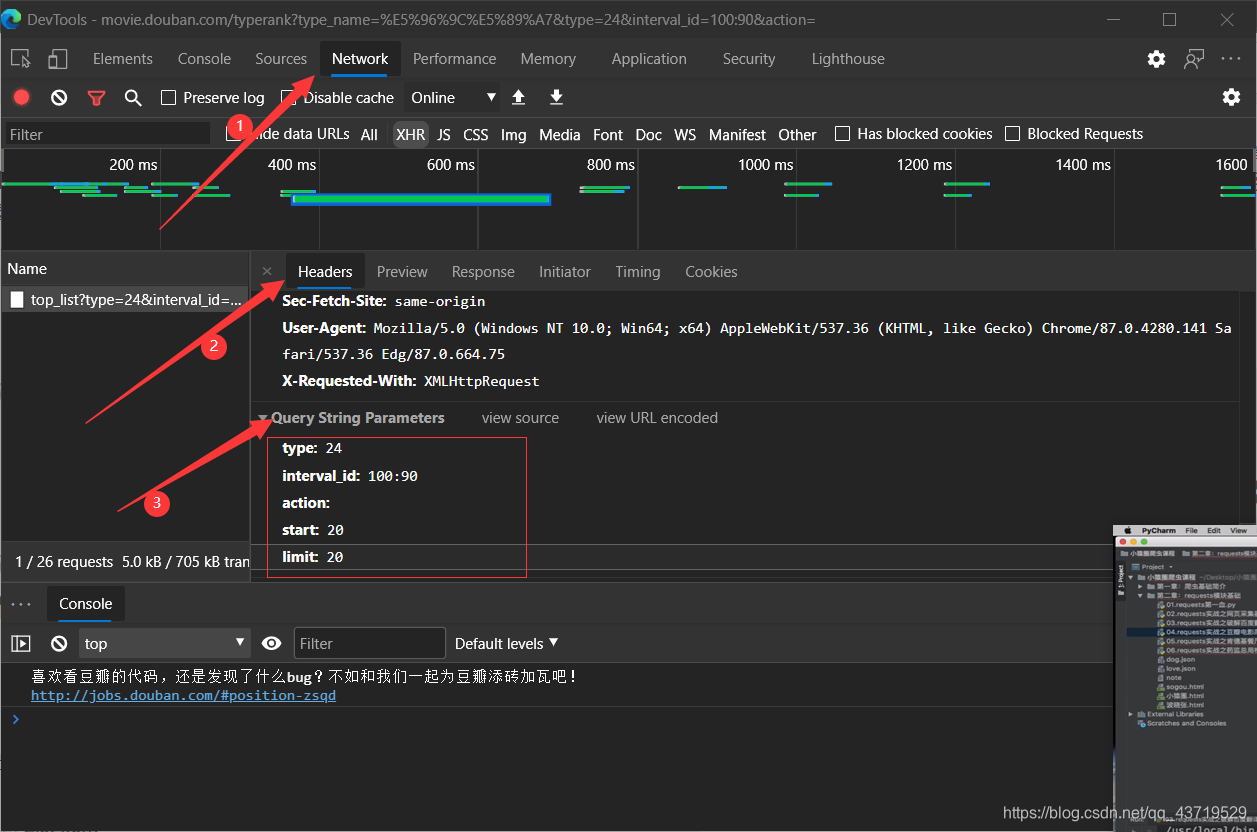The height and width of the screenshot is (832, 1257).
Task: Select the All request type filter
Action: pos(369,134)
